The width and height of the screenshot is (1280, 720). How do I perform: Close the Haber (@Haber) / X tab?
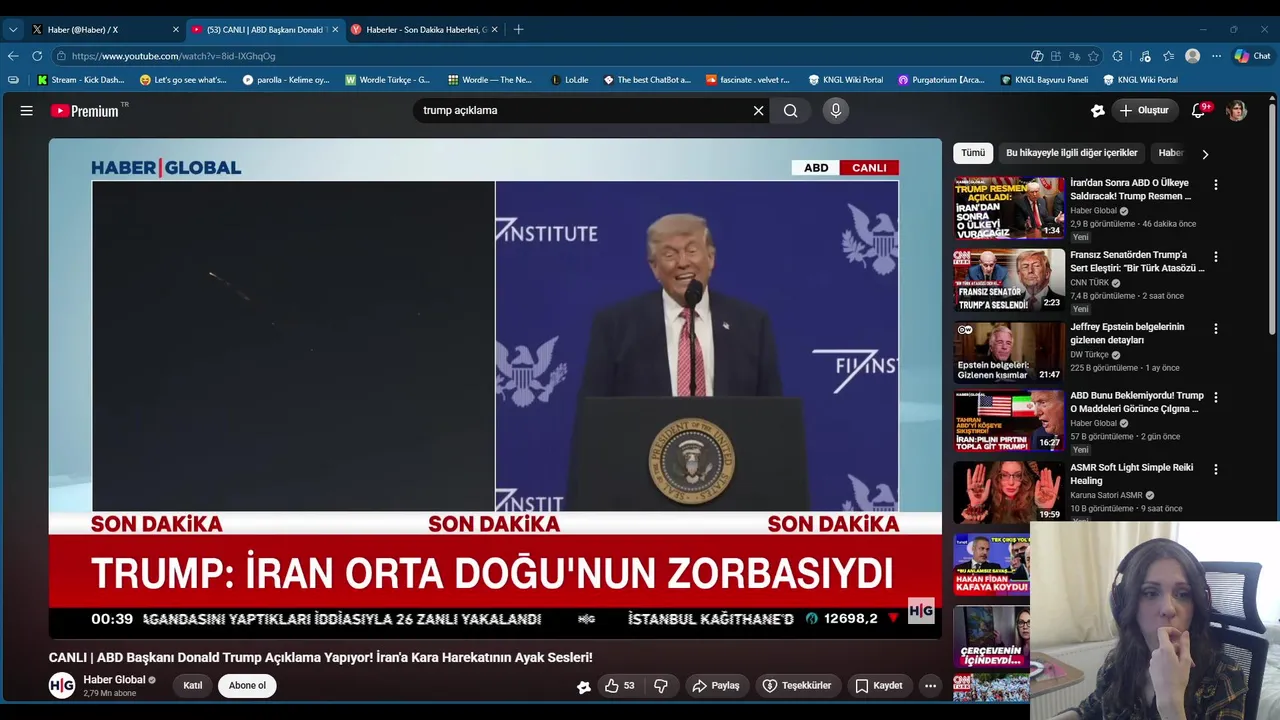pos(176,30)
